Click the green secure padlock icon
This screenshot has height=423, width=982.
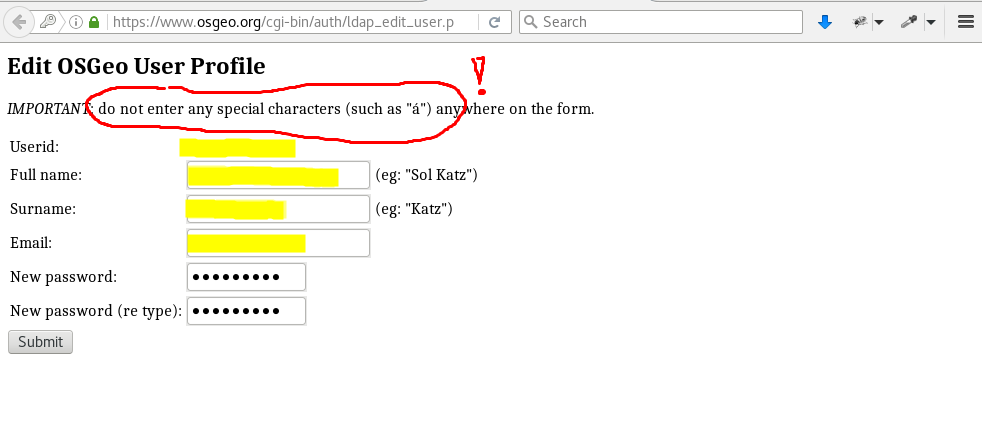click(x=94, y=22)
